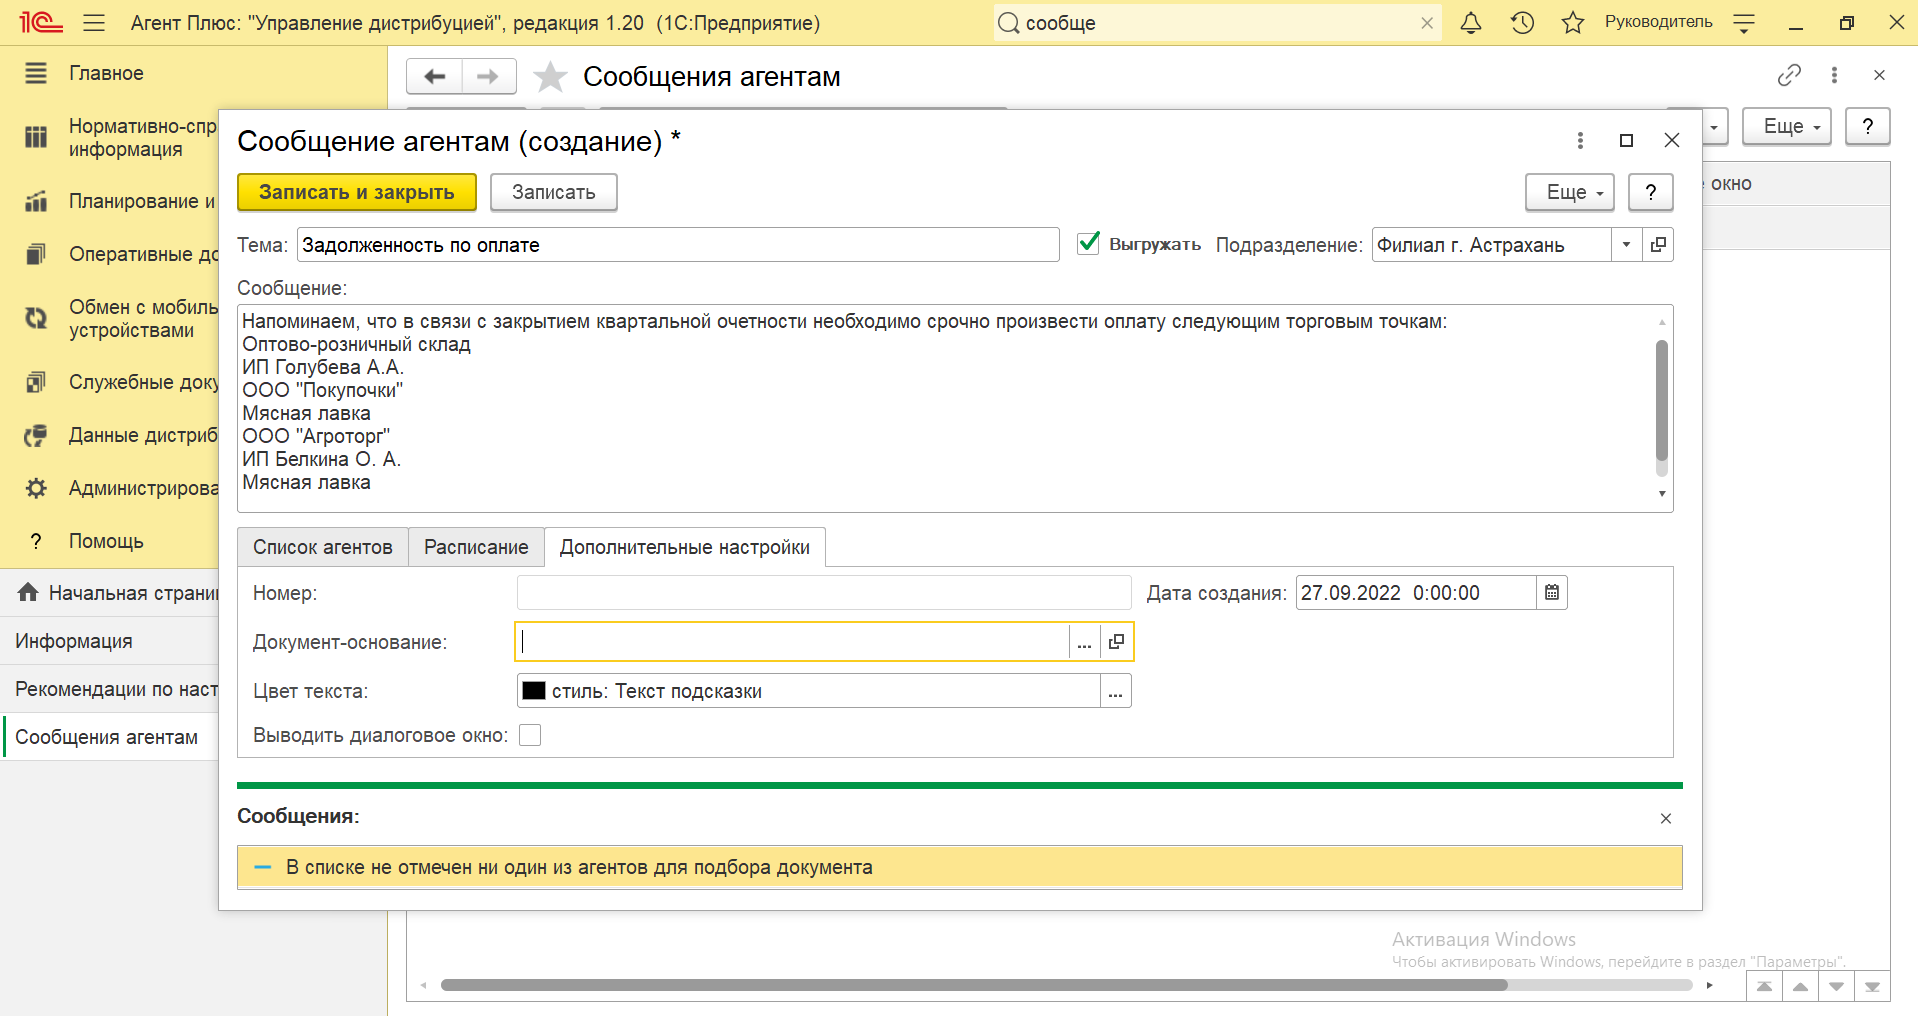Open history clock icon

[x=1522, y=22]
